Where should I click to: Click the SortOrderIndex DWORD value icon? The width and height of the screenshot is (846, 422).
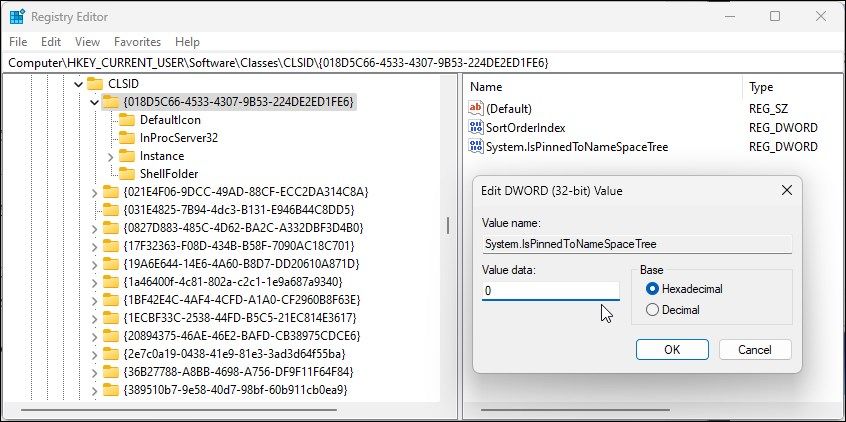click(476, 127)
